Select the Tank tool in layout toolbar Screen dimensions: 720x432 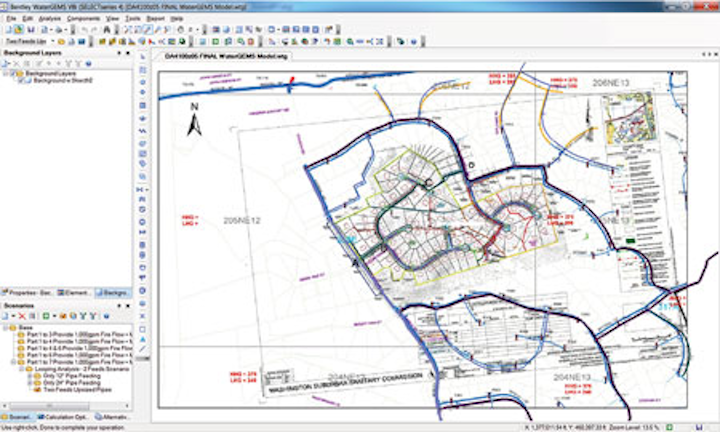coord(143,106)
